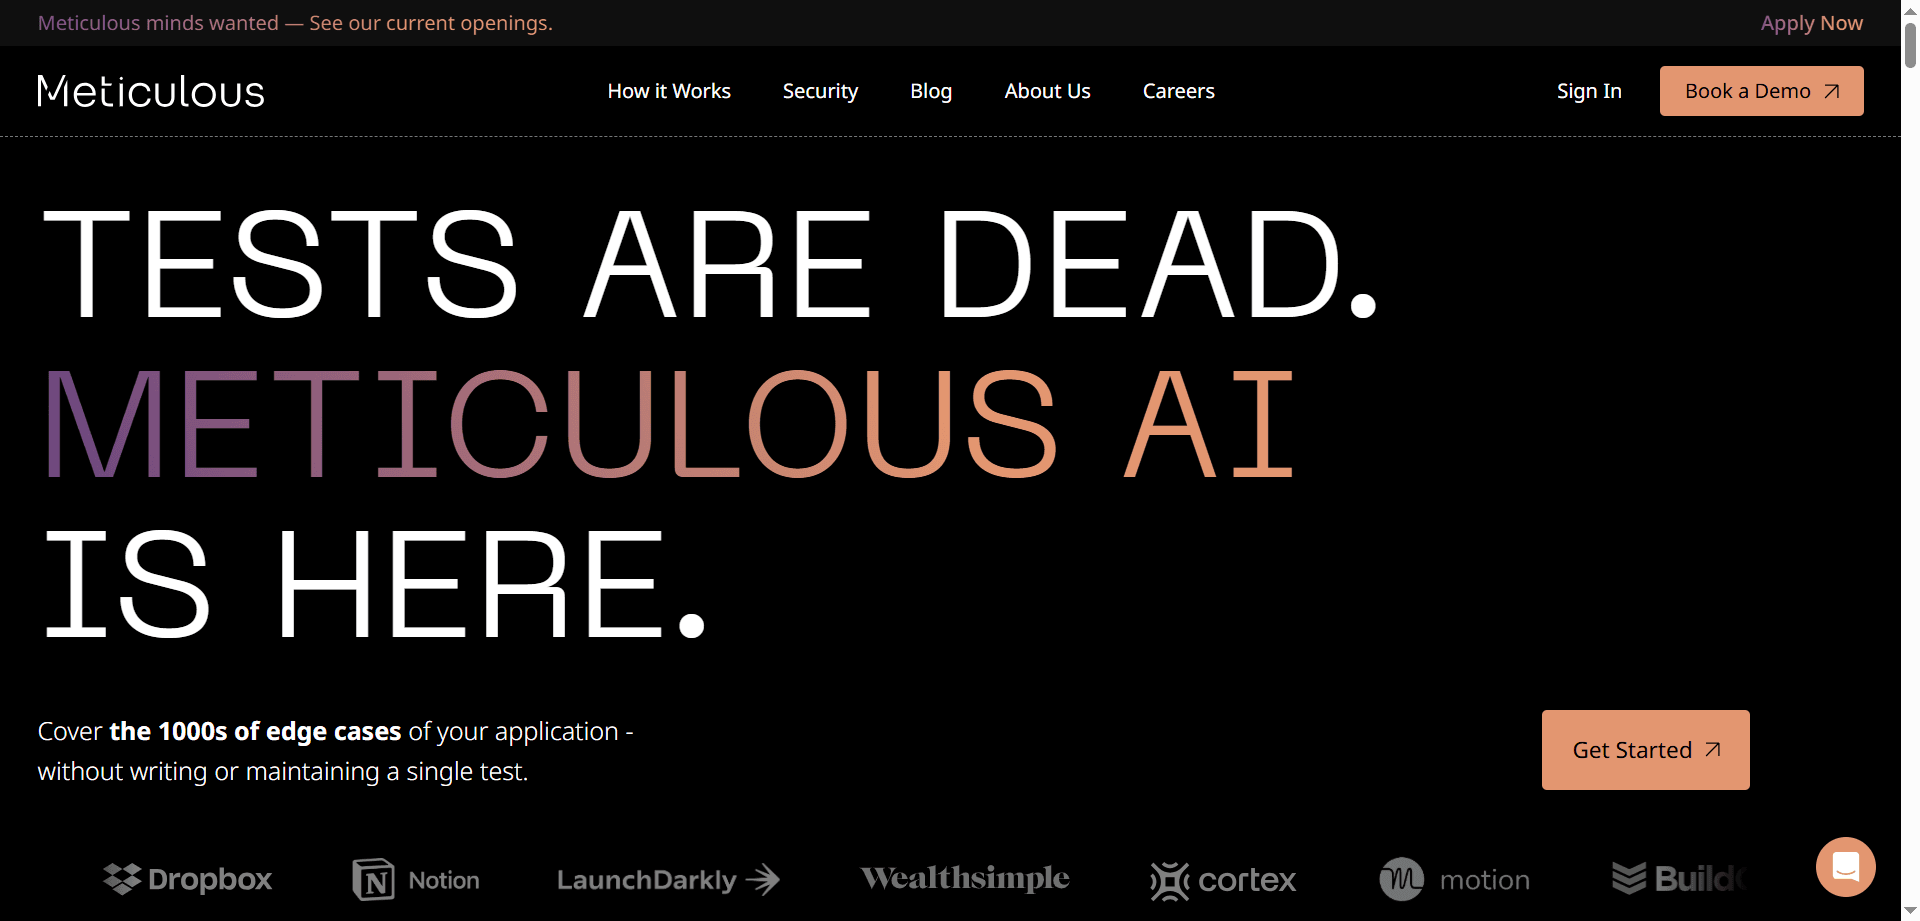Open the How it Works page

point(669,91)
